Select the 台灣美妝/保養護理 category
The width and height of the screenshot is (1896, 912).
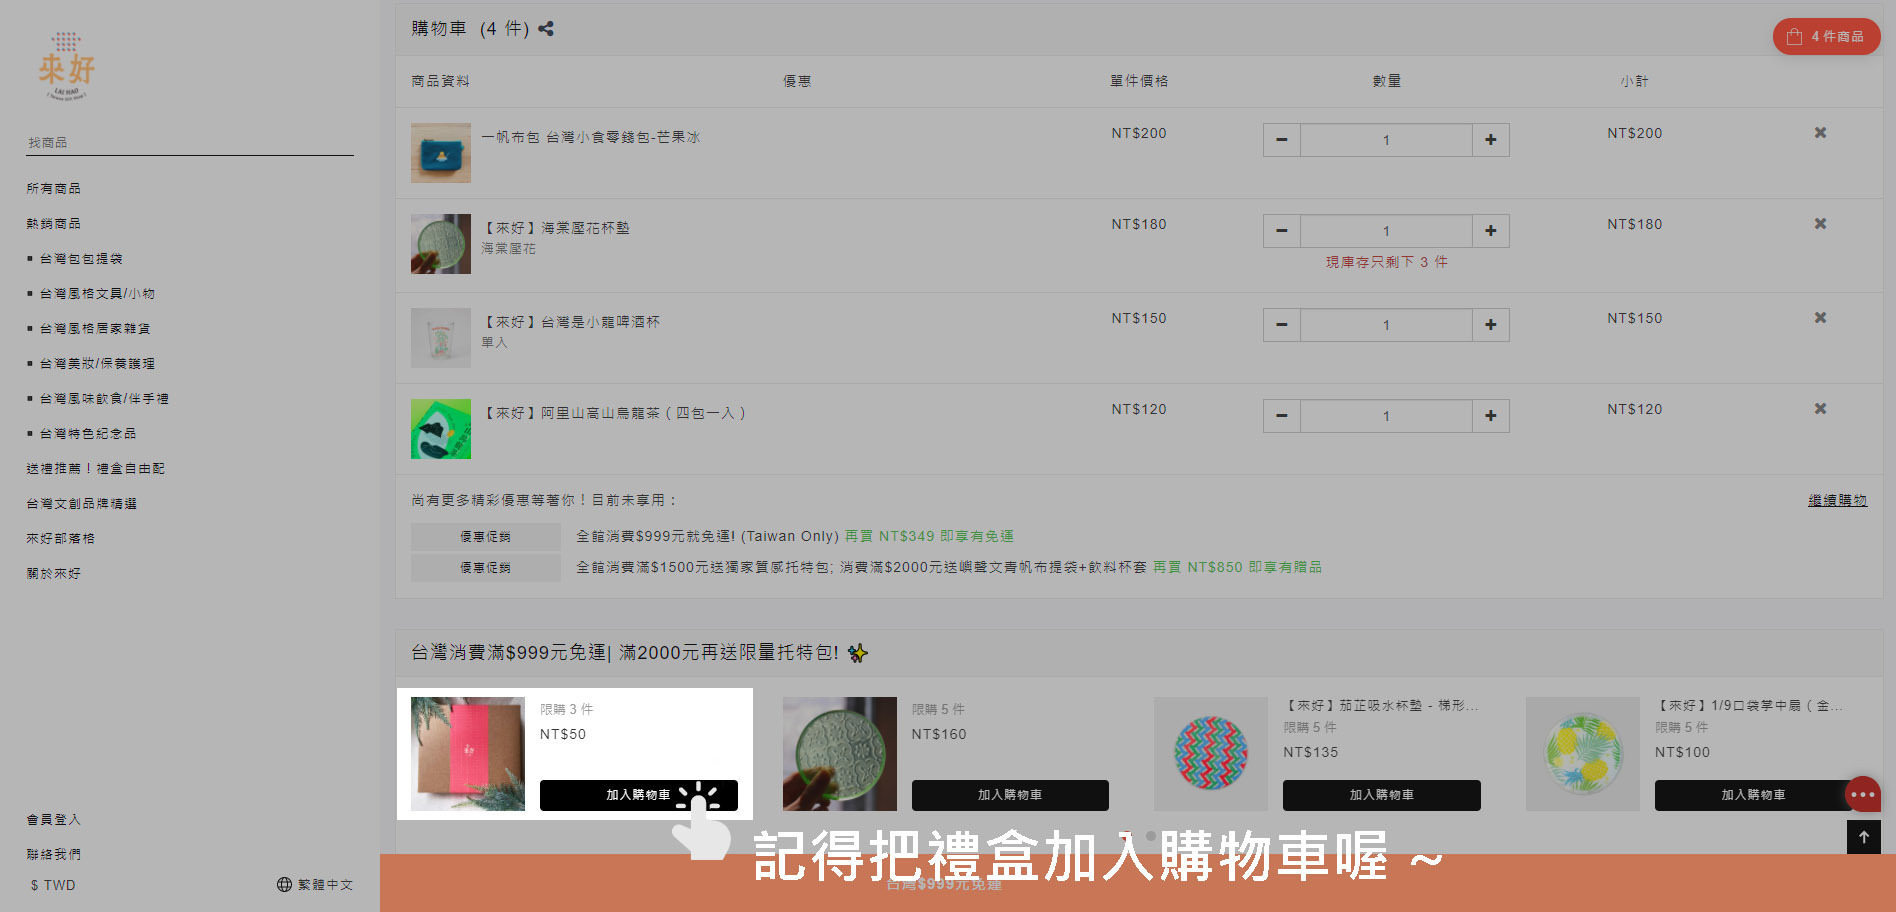97,363
